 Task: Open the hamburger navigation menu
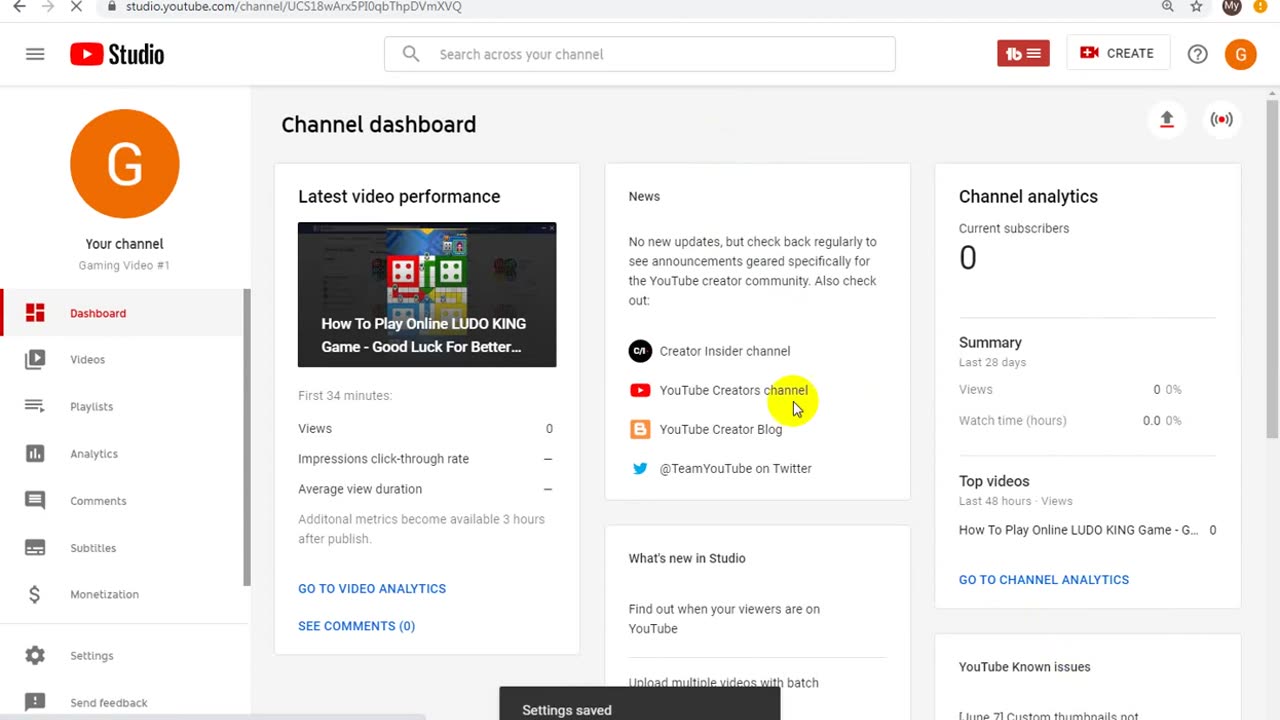click(x=35, y=54)
